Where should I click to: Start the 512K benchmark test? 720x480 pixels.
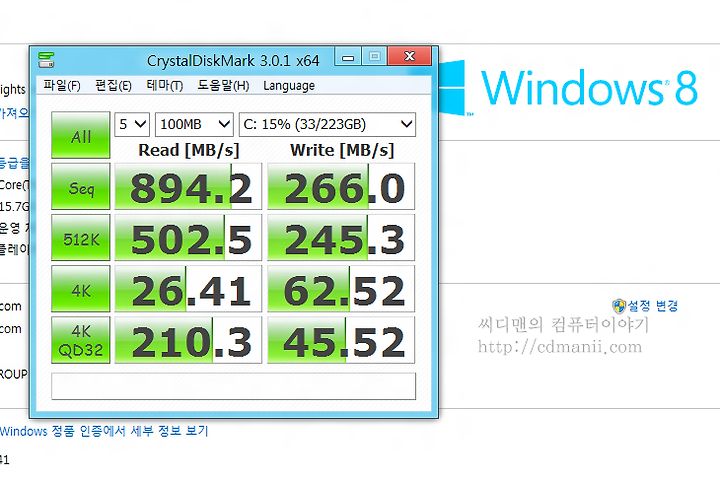point(81,237)
